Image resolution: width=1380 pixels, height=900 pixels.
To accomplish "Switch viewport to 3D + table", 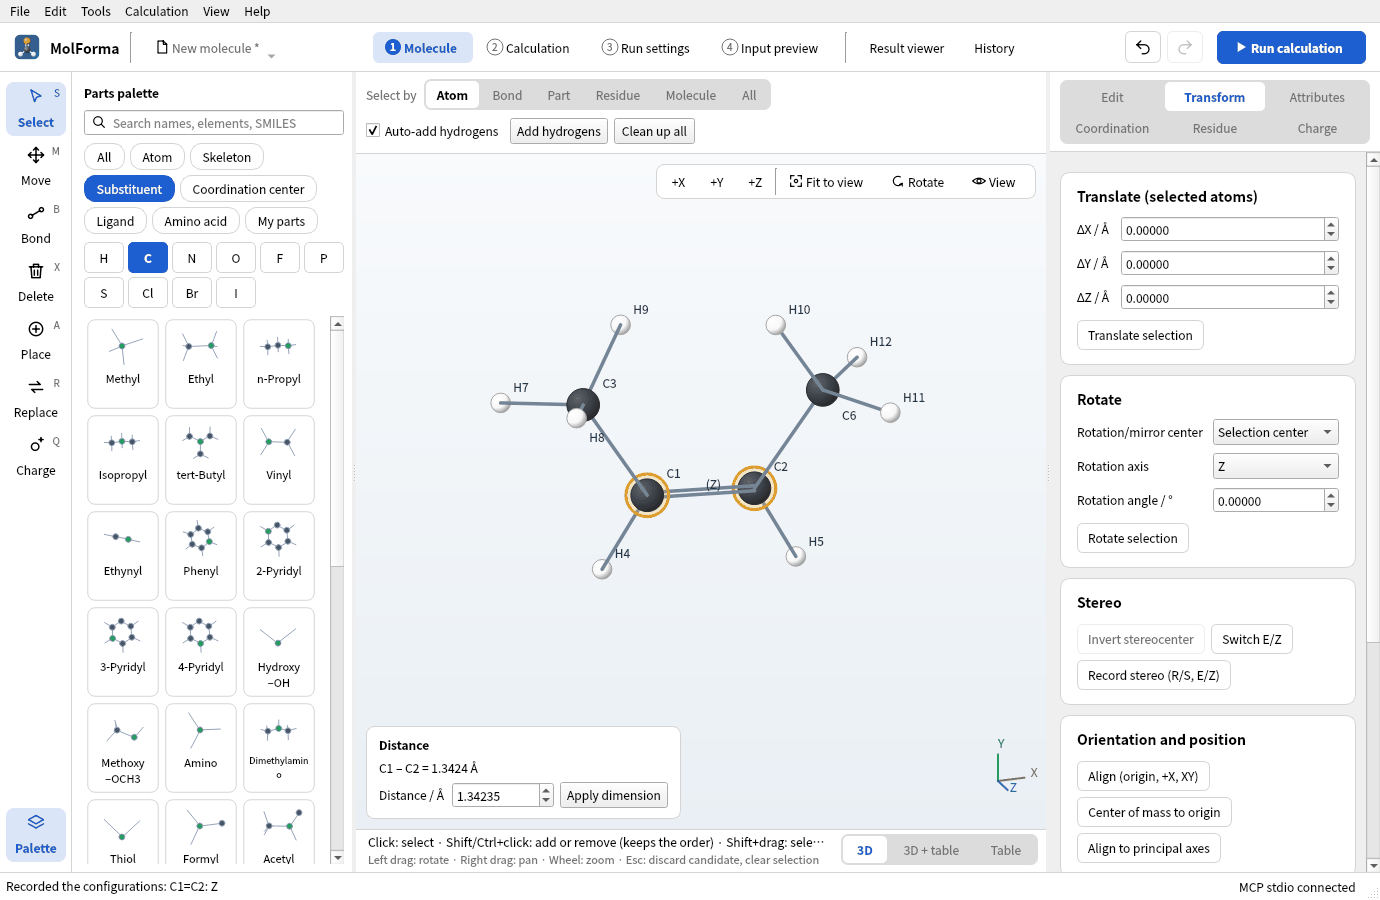I will pyautogui.click(x=931, y=850).
